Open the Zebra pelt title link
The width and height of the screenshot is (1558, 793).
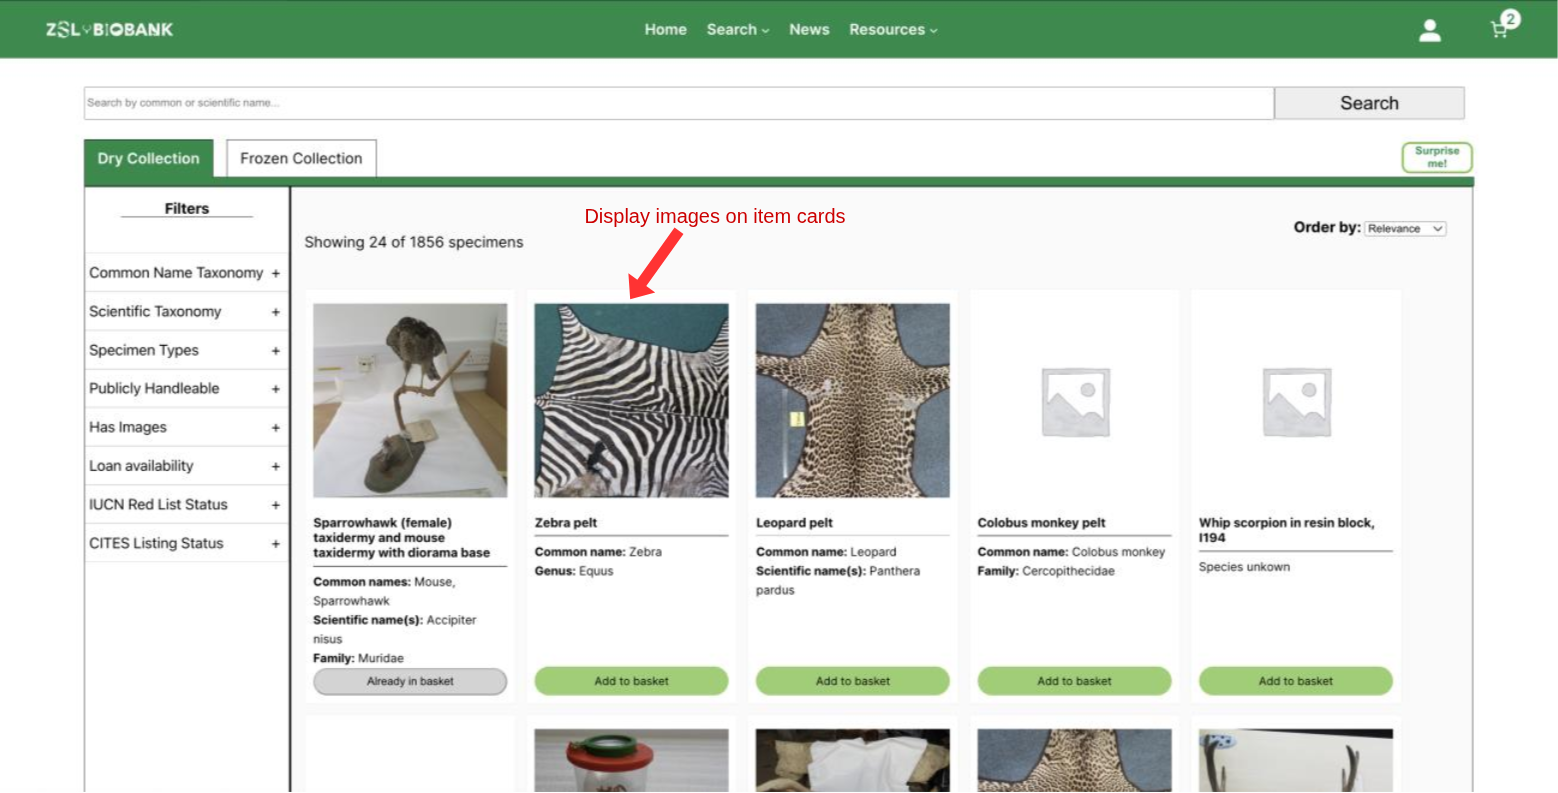[x=566, y=523]
